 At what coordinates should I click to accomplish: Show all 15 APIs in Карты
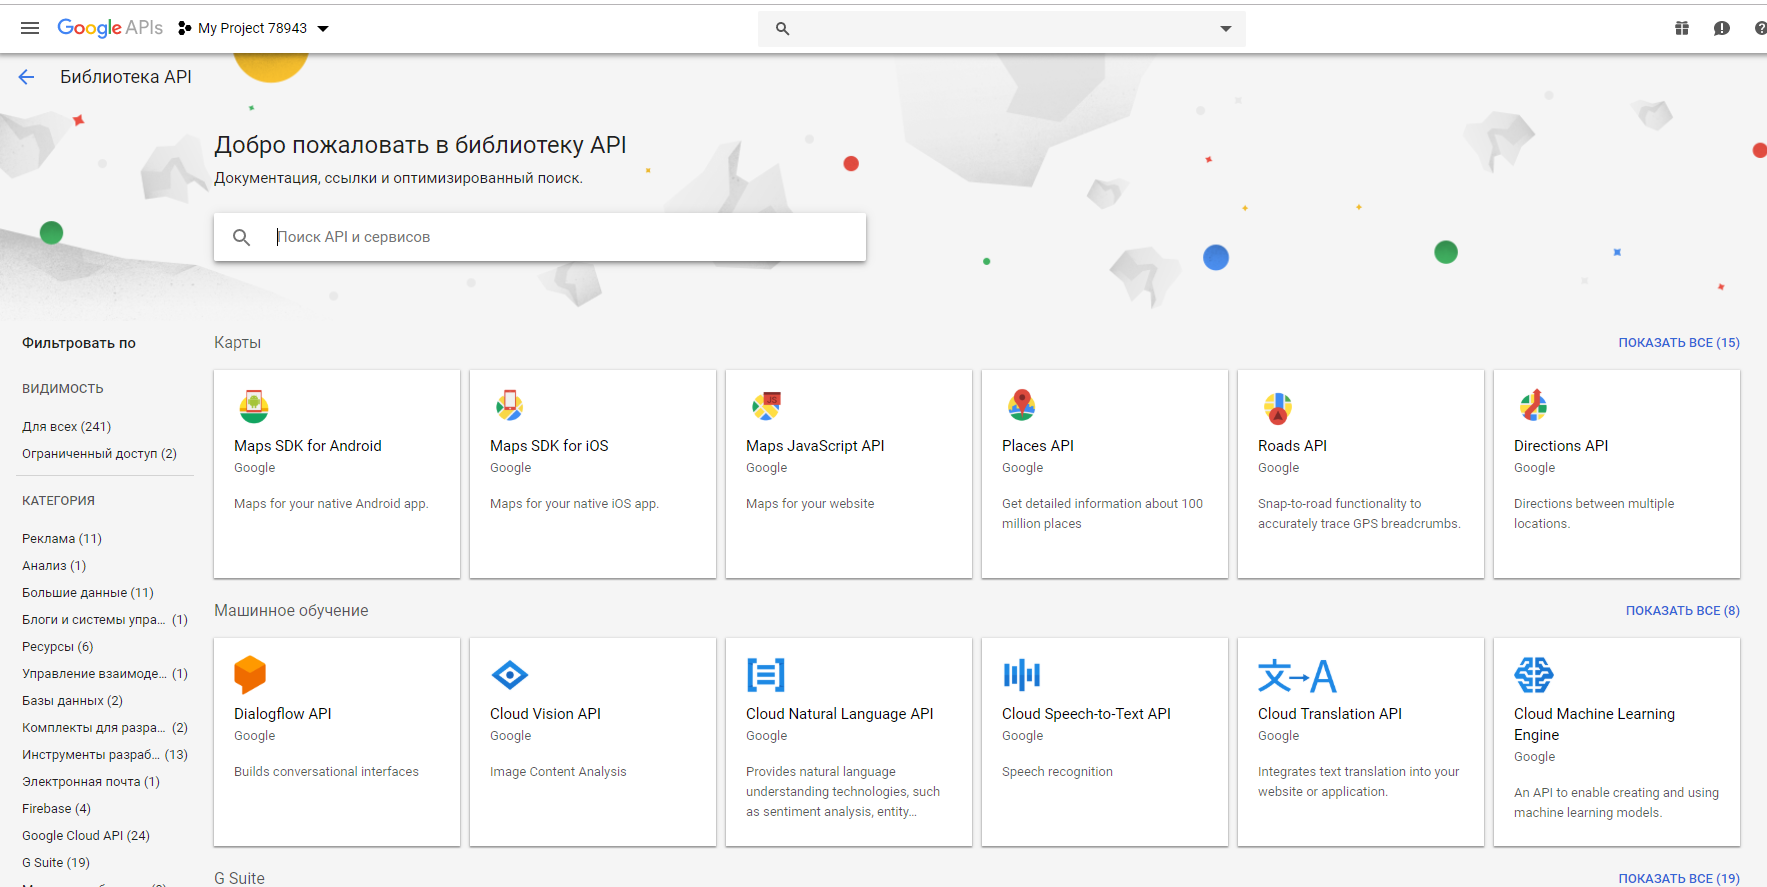[x=1679, y=343]
